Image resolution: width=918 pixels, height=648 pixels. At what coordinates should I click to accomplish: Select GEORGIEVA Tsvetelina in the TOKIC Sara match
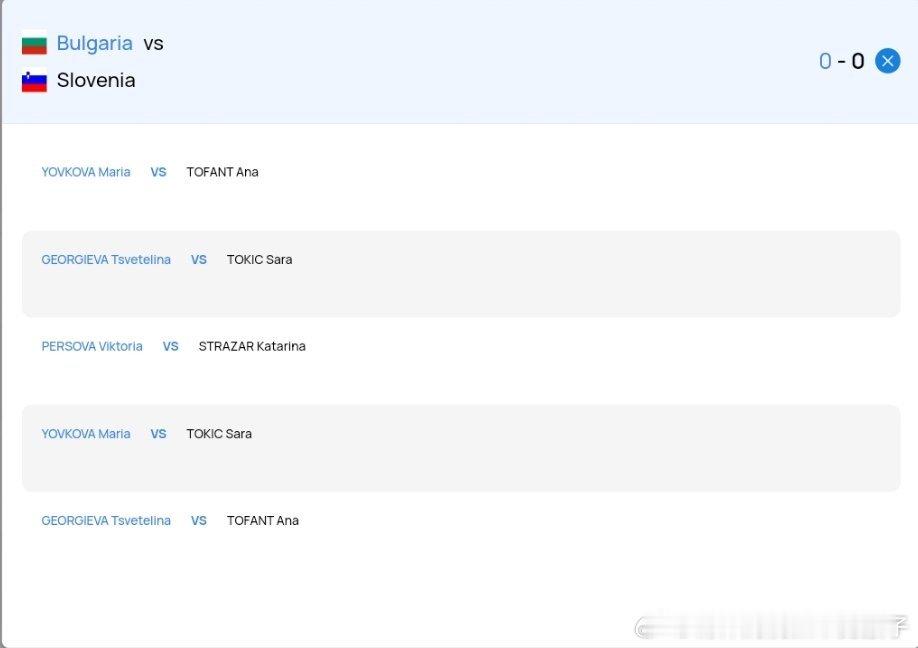click(x=106, y=259)
